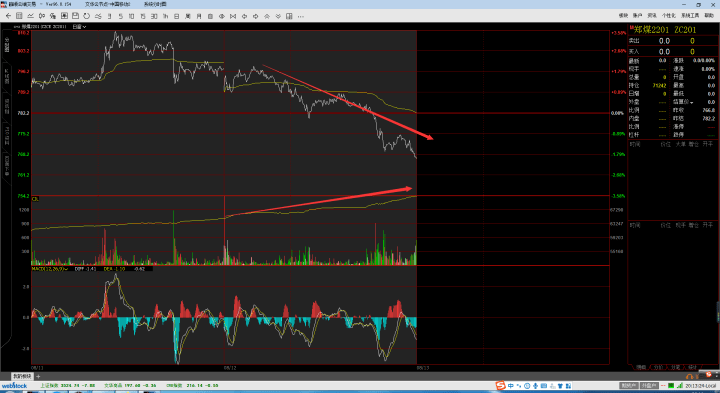Click the 外盘户 status bar button
Image resolution: width=720 pixels, height=393 pixels.
pos(649,386)
